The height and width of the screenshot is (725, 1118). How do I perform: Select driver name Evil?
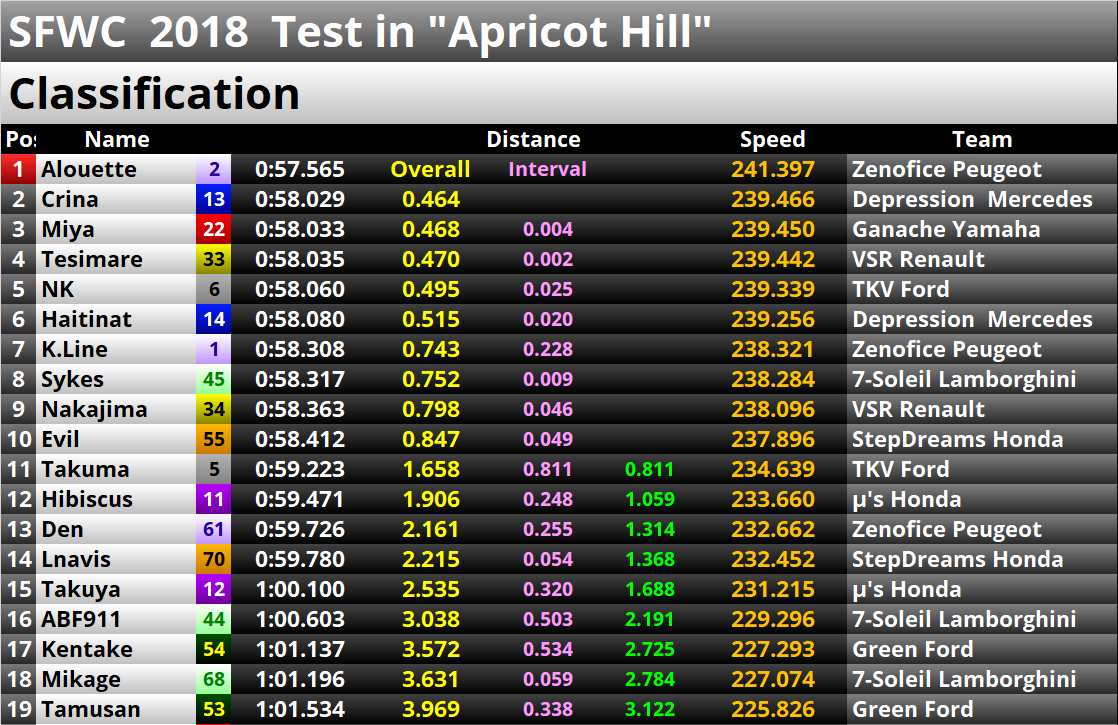pos(60,439)
